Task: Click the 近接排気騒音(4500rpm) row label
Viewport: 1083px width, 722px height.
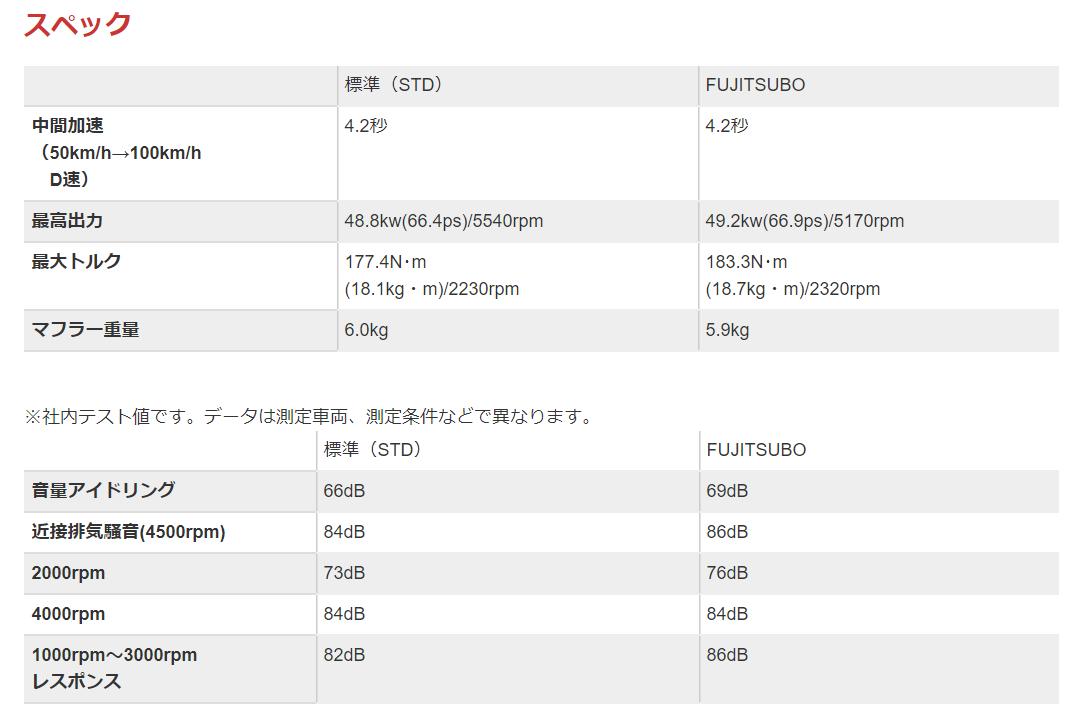Action: (x=128, y=532)
